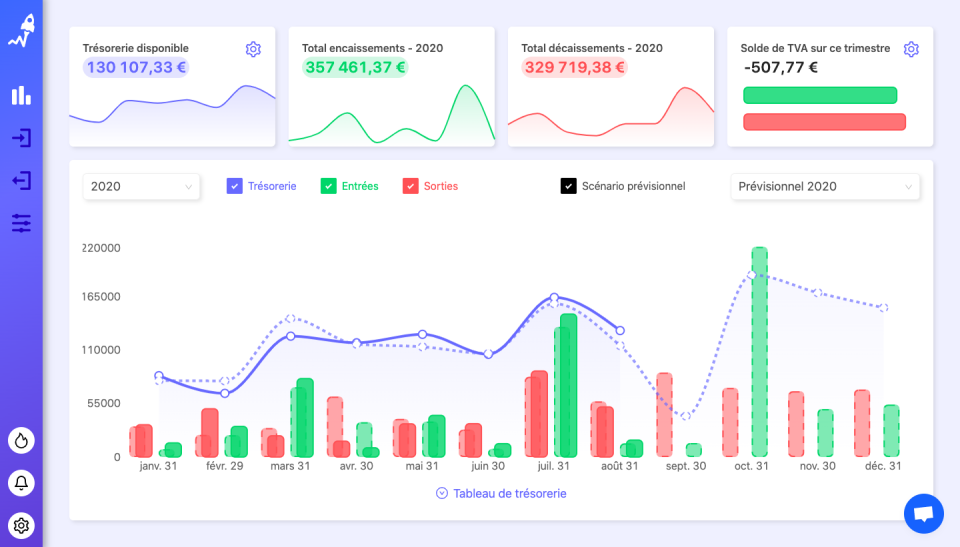This screenshot has width=960, height=547.
Task: Click green TVA progress bar
Action: pyautogui.click(x=820, y=95)
